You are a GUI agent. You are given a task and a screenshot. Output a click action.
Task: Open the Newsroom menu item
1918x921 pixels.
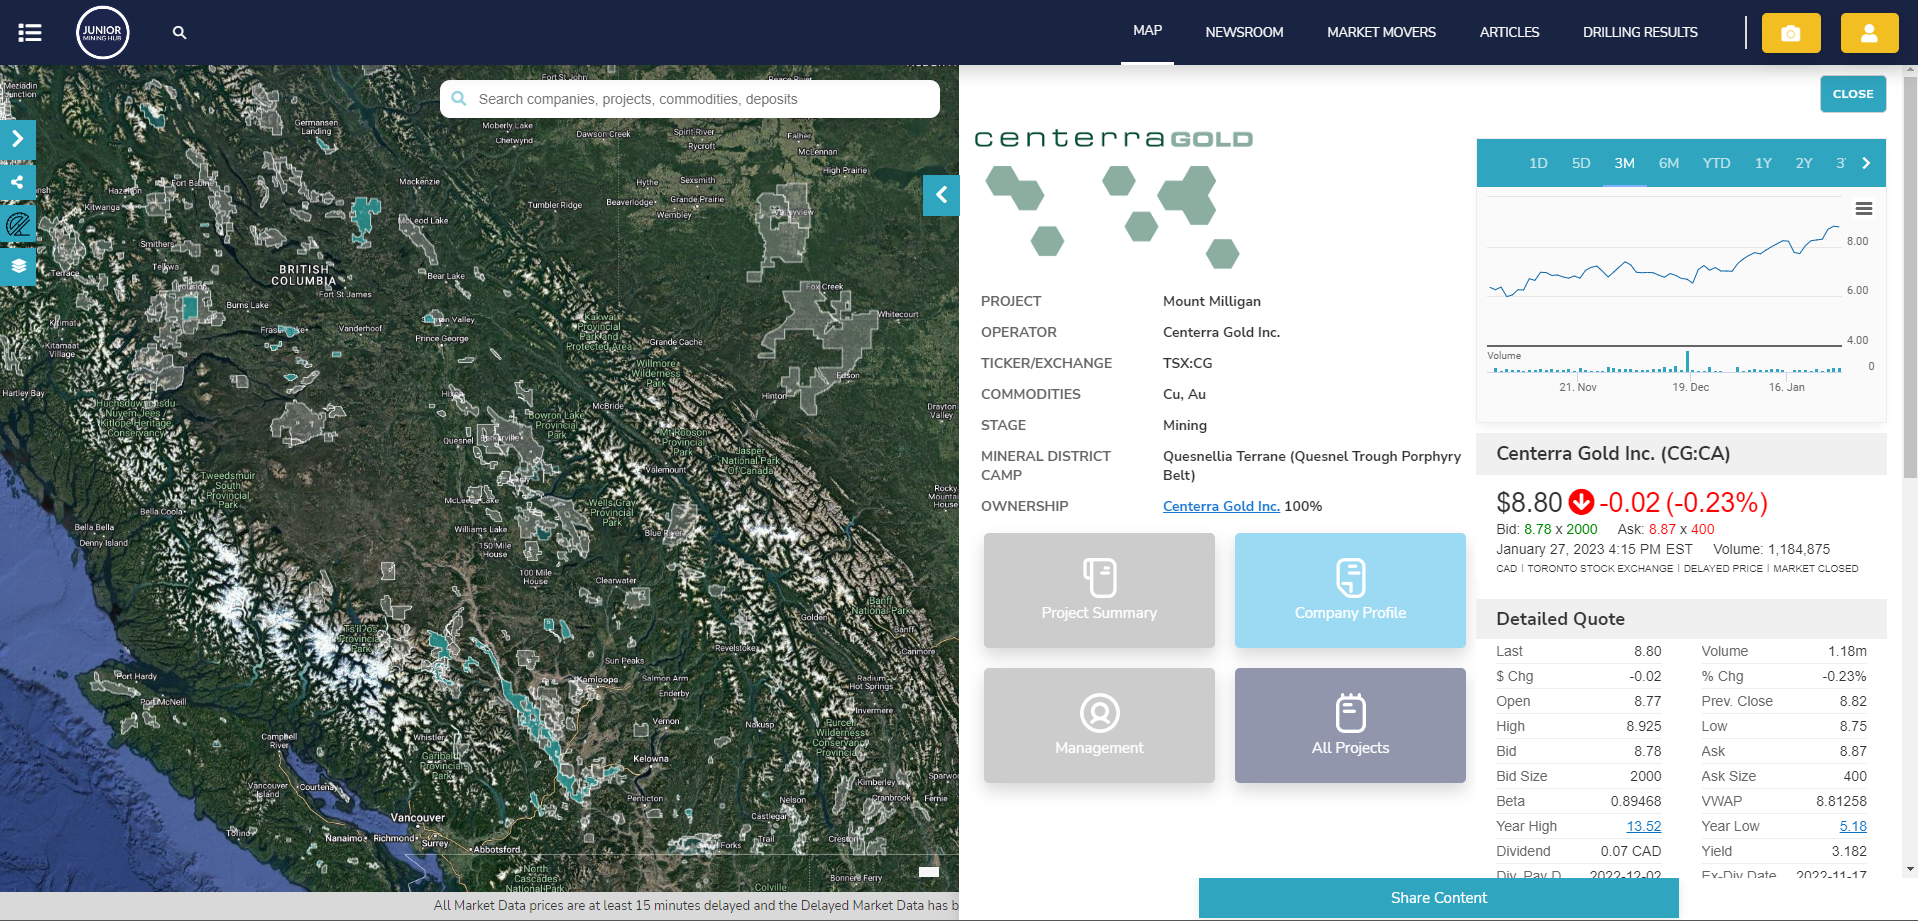pos(1243,32)
